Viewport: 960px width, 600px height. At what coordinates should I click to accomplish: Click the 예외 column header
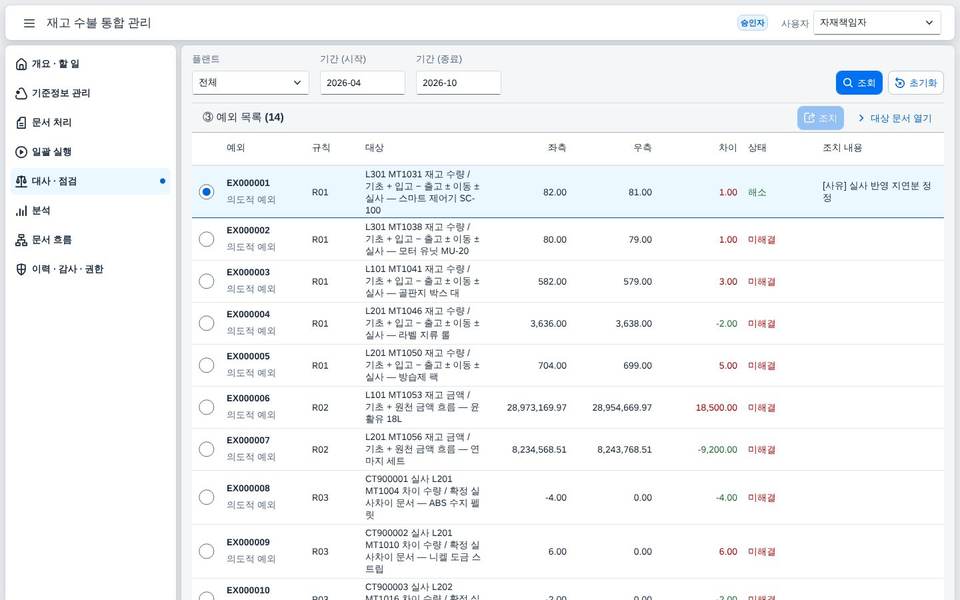coord(236,148)
